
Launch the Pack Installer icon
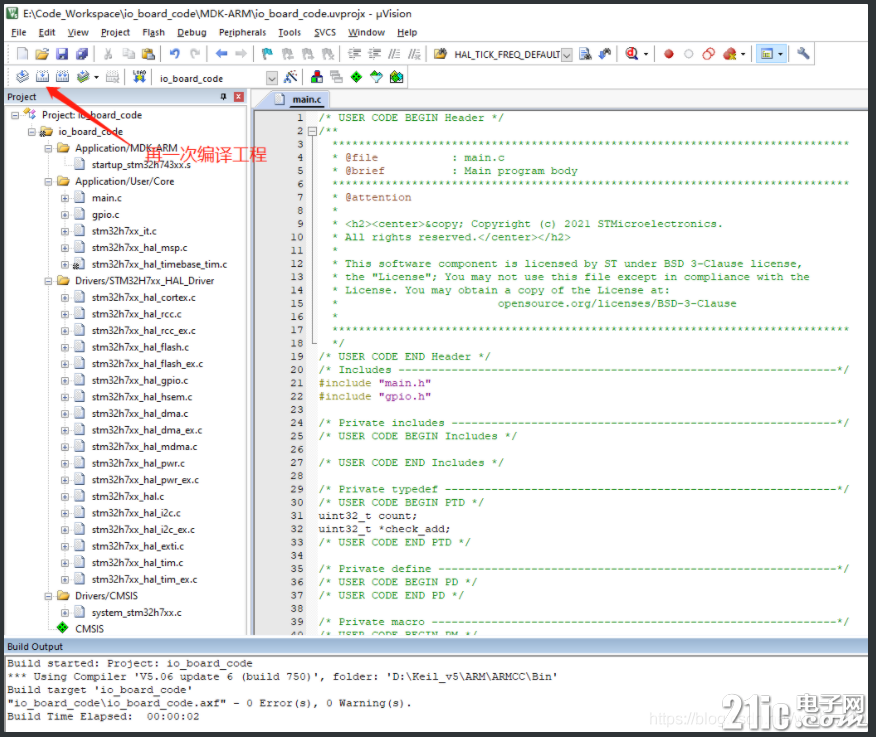[x=396, y=77]
